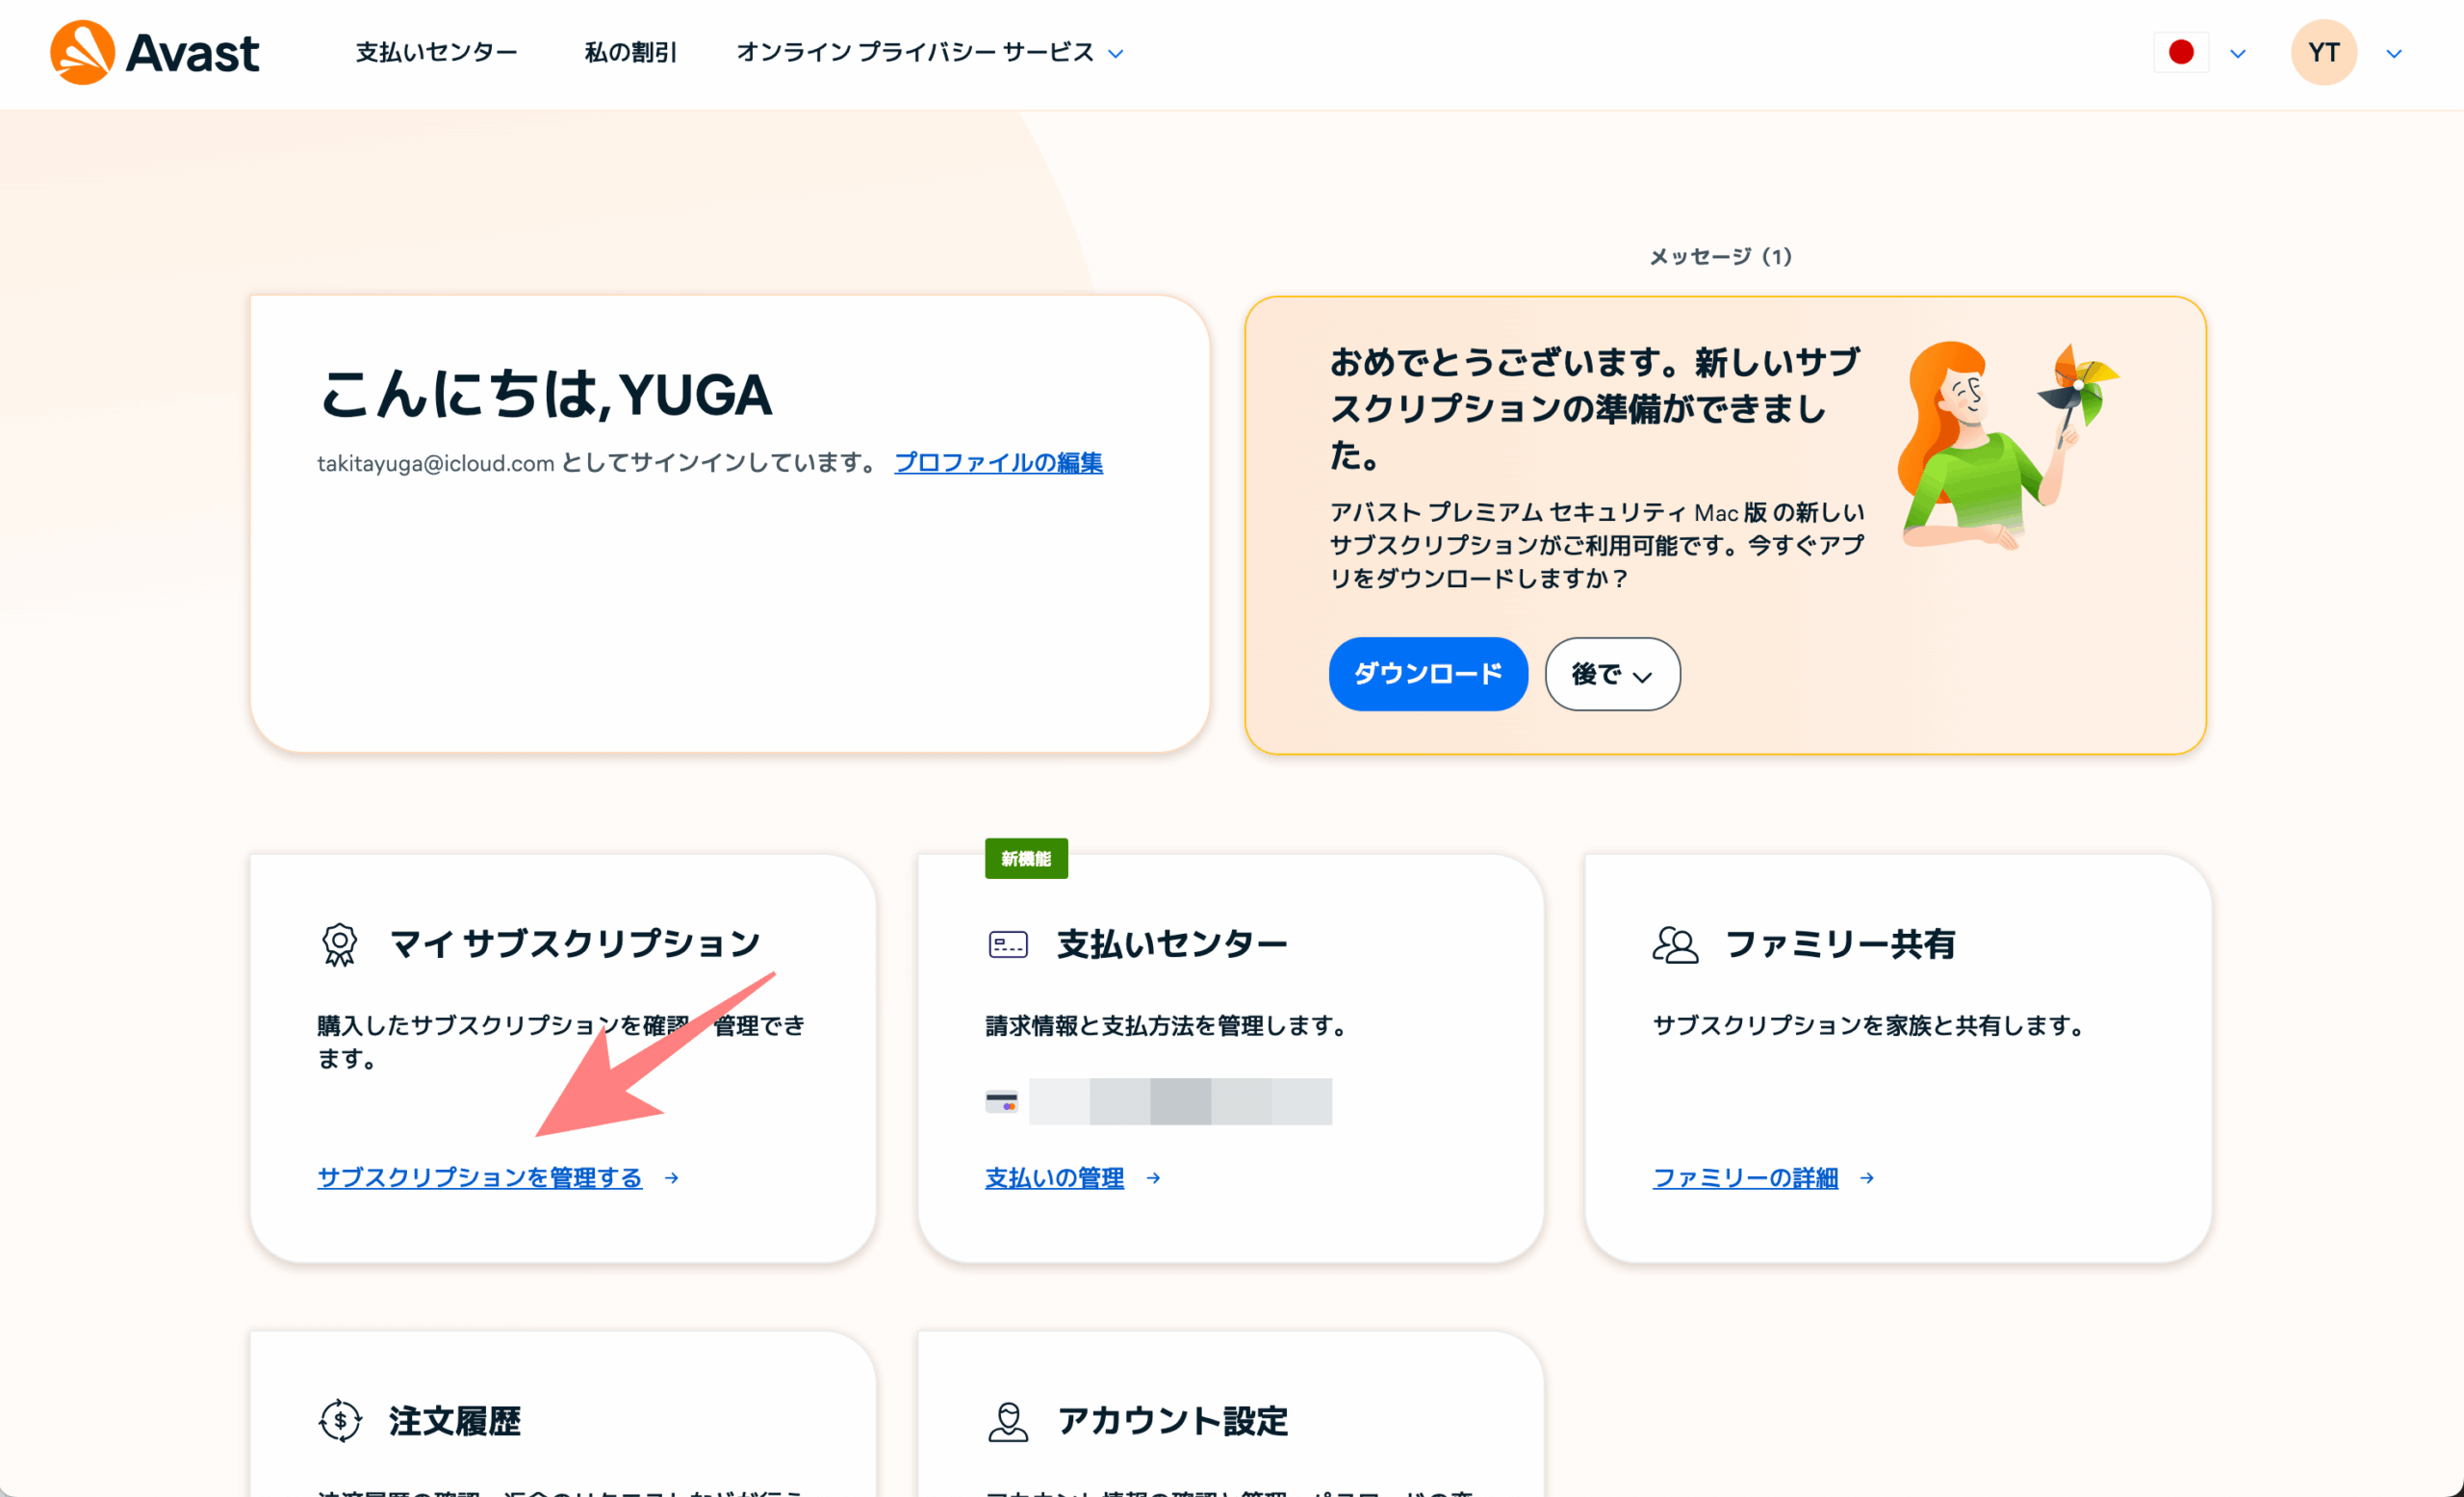Click the 注文履歴 dollar cycle icon
The height and width of the screenshot is (1497, 2464).
pyautogui.click(x=340, y=1421)
